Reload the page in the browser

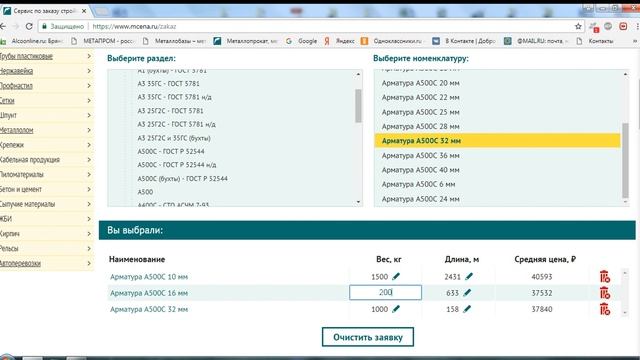point(29,26)
